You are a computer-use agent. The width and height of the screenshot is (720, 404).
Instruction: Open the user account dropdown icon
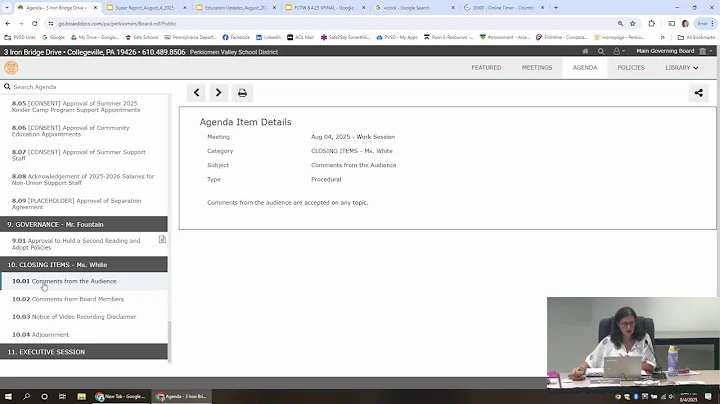pos(619,51)
